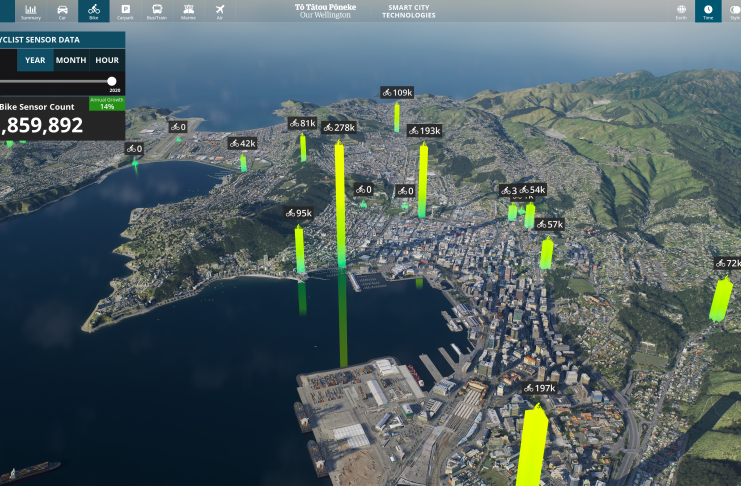741x486 pixels.
Task: Select the HOUR time range
Action: (x=107, y=60)
